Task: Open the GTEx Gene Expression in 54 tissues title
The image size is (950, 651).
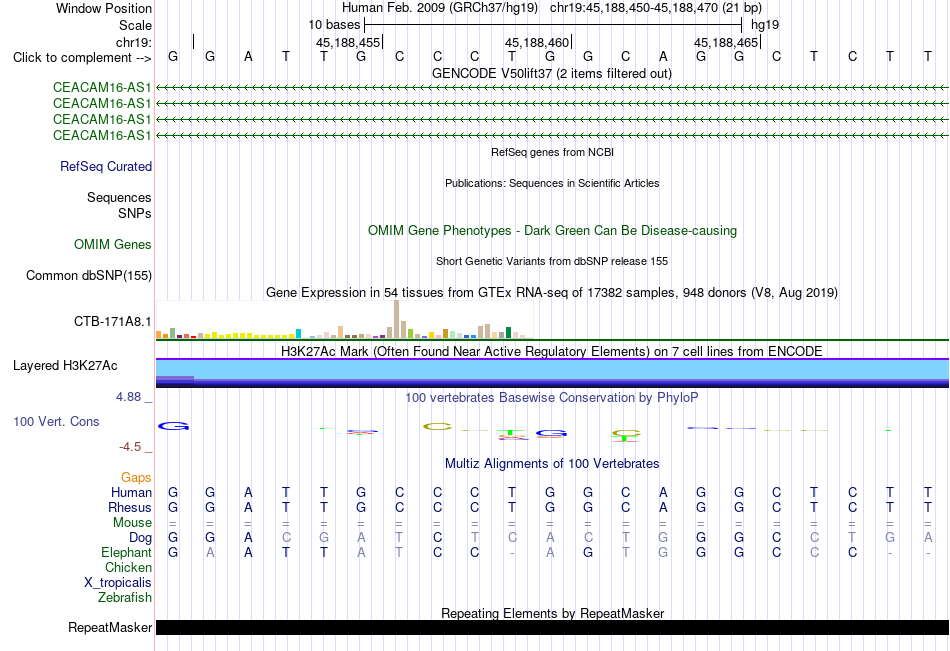Action: (x=551, y=293)
